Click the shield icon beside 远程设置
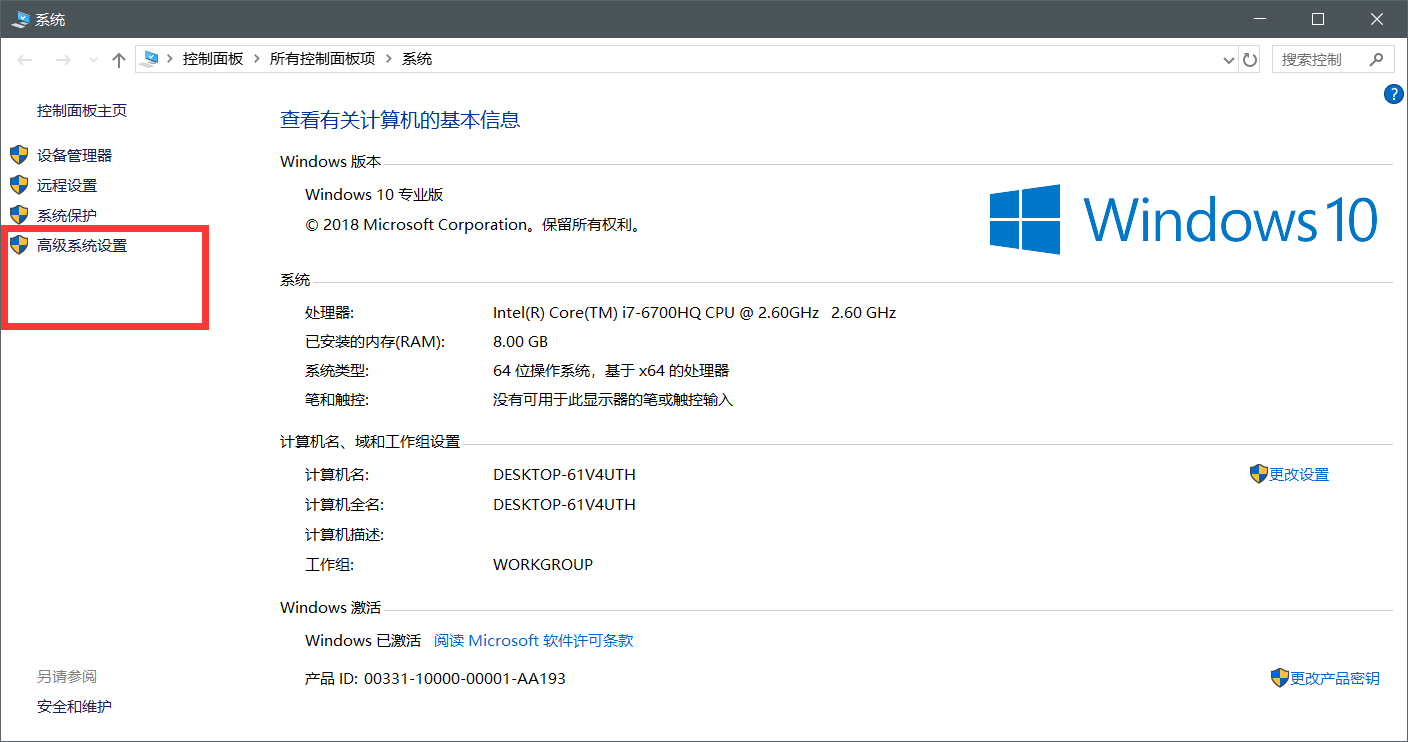Screen dimensions: 1408x742 pos(19,185)
